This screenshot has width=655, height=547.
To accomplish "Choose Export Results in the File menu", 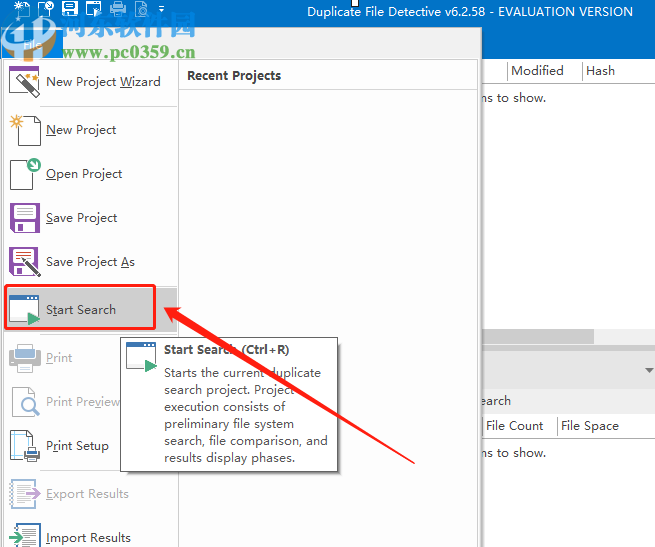I will coord(91,494).
